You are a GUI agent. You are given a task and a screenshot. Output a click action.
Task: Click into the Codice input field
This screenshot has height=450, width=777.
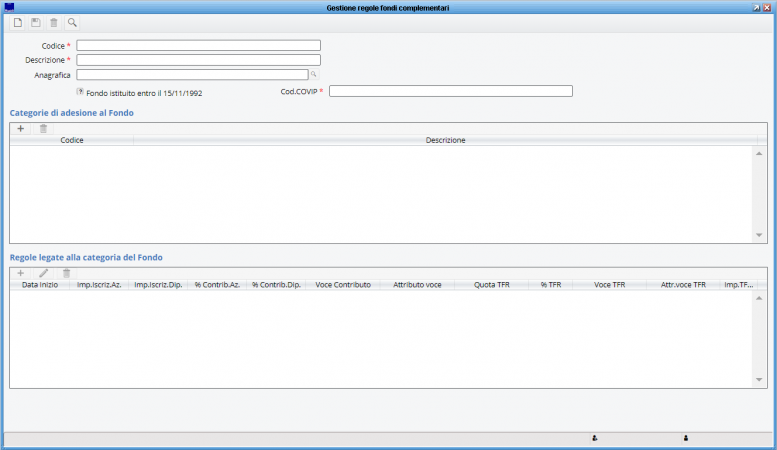pyautogui.click(x=198, y=46)
